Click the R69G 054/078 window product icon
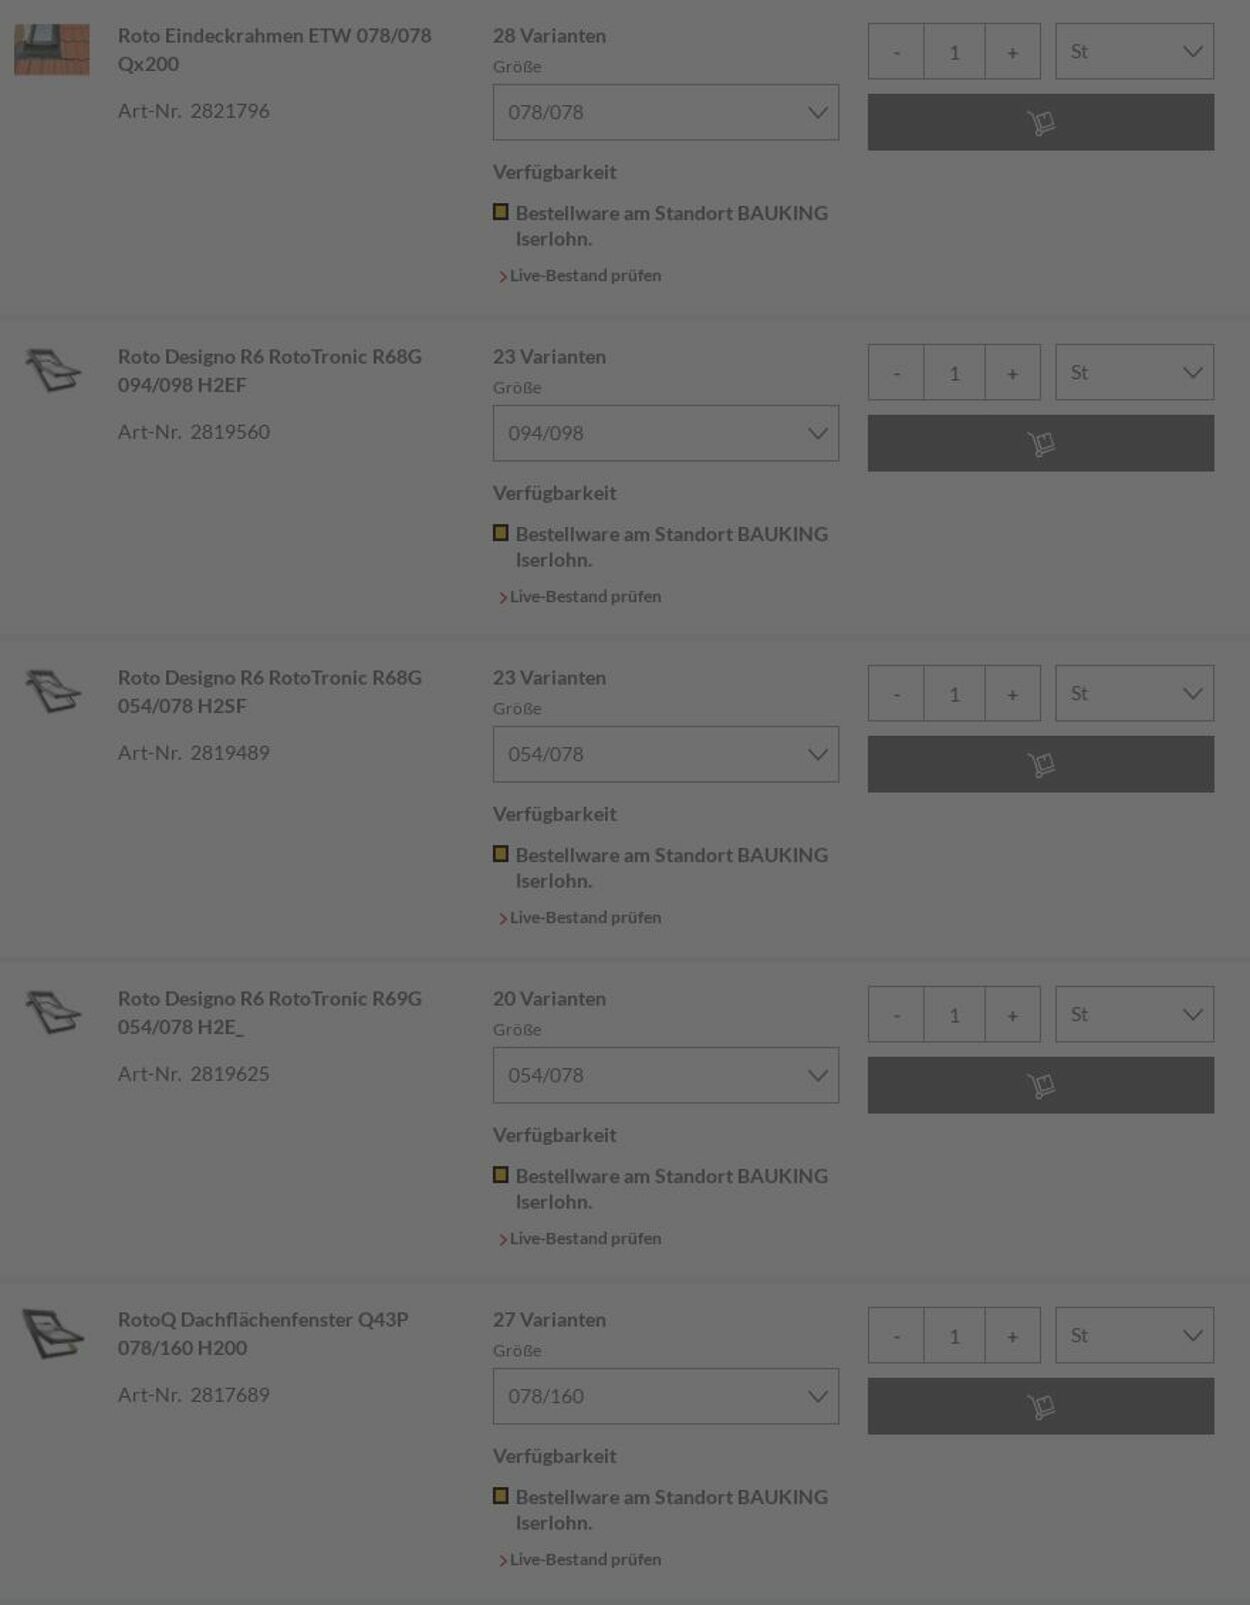Viewport: 1250px width, 1605px height. point(52,1012)
